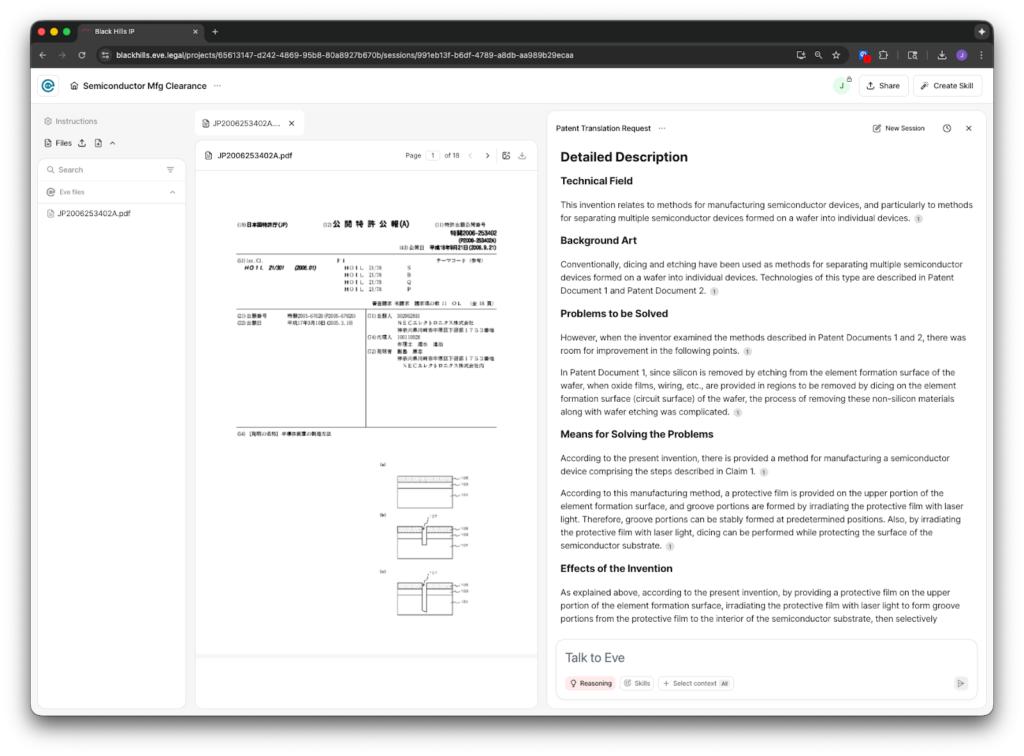Click the upload file icon beside Files
Viewport: 1024px width, 756px height.
pos(82,143)
